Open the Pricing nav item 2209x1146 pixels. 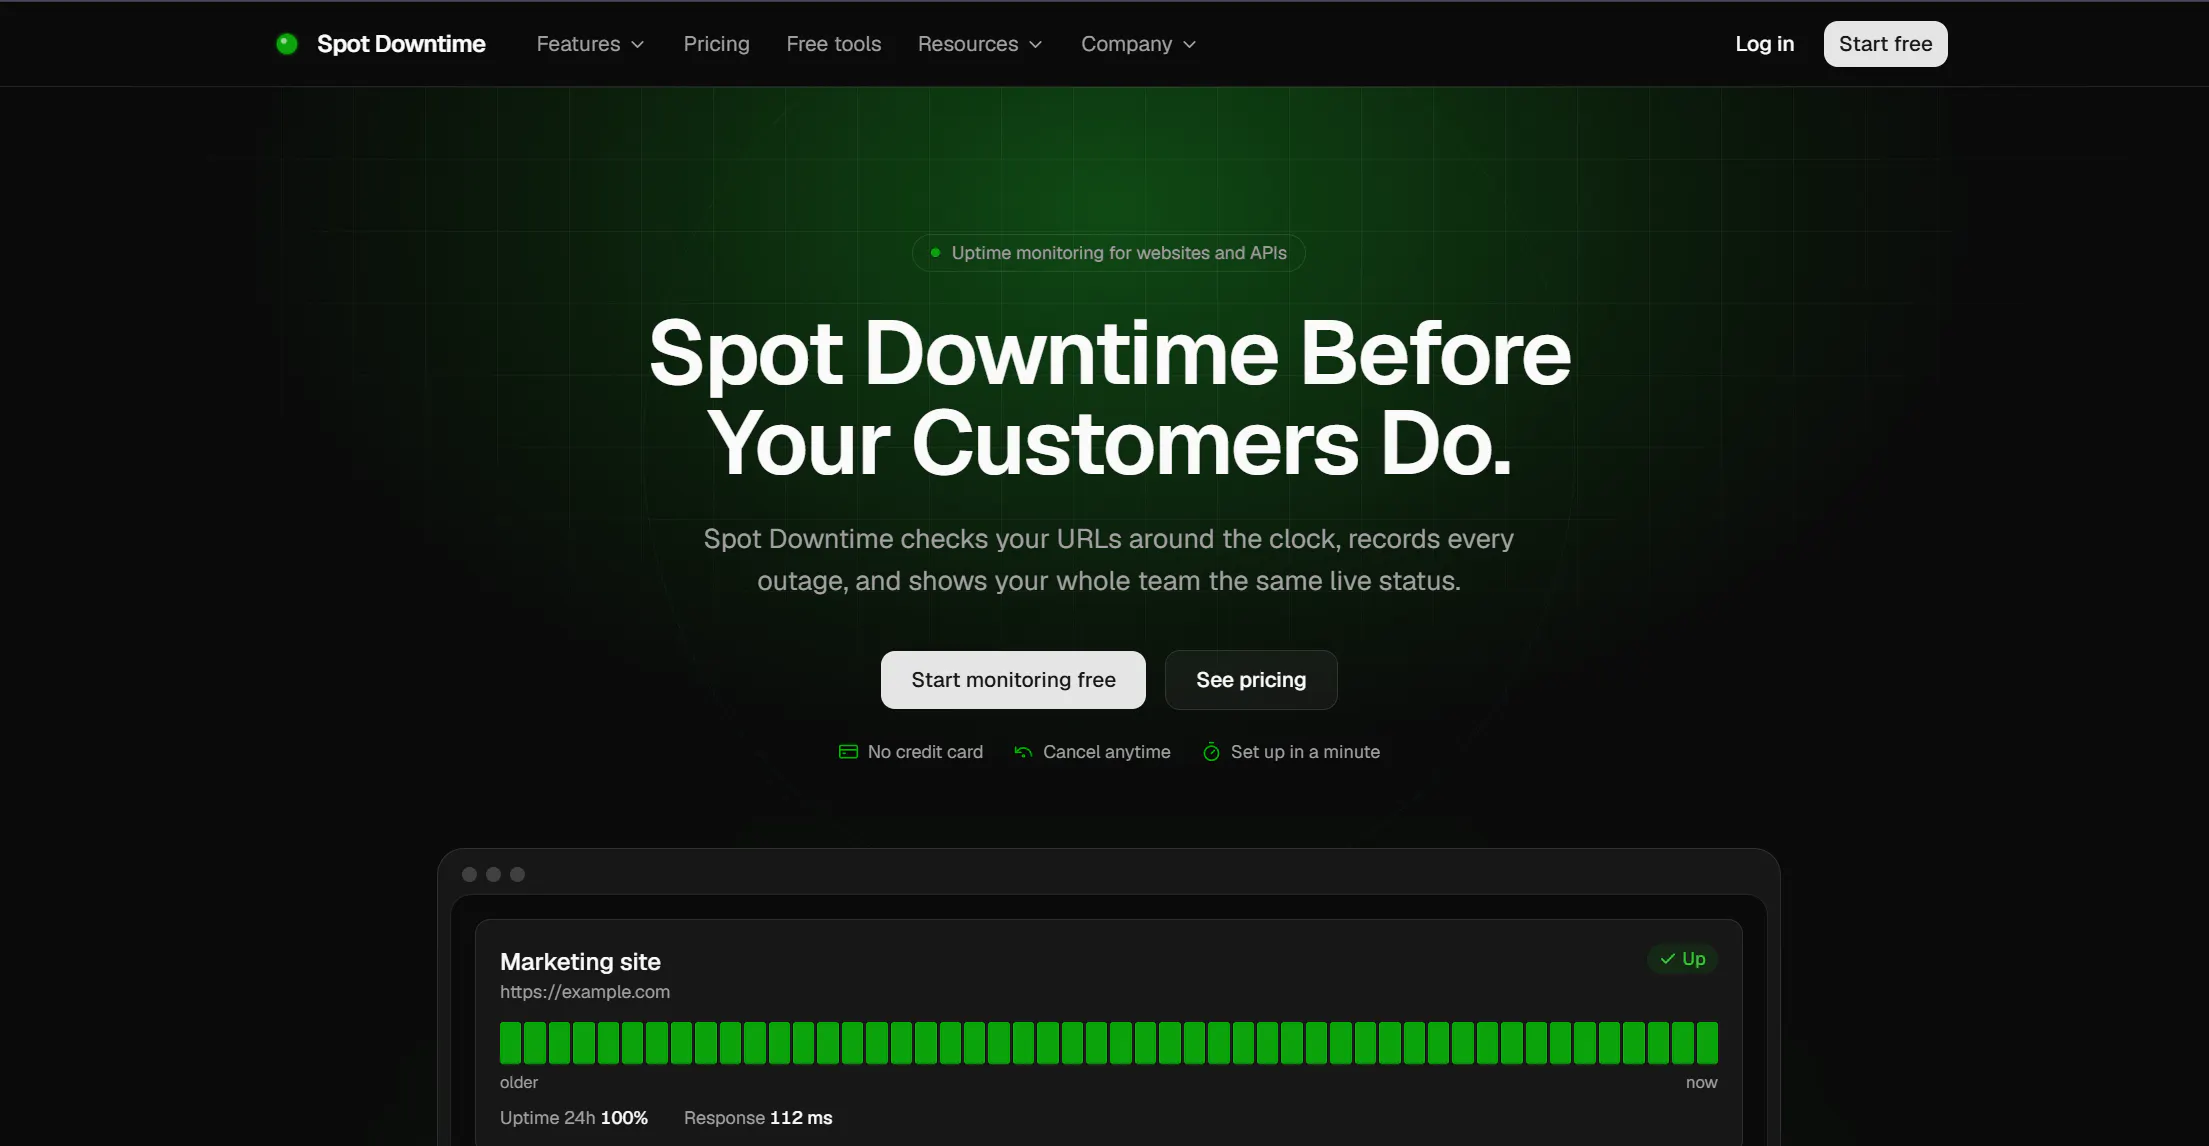[x=716, y=44]
